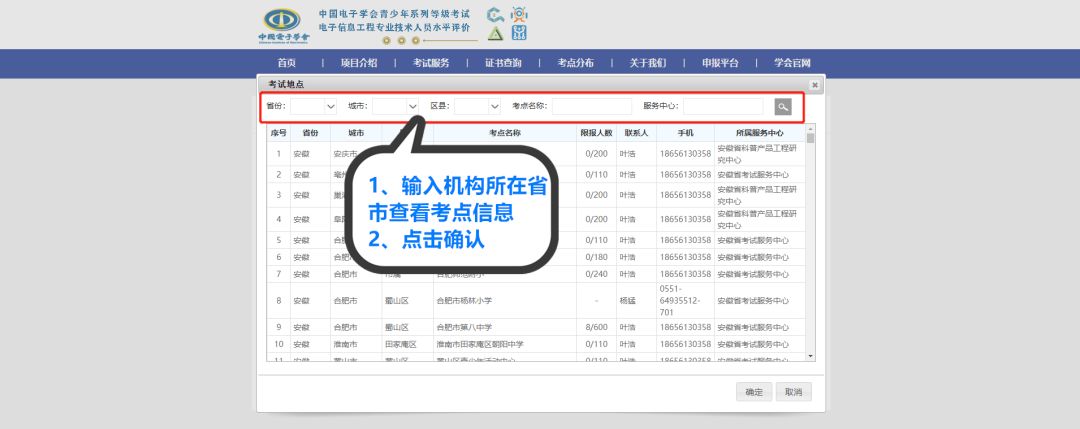Click the 取消 button
The image size is (1080, 429).
point(793,392)
